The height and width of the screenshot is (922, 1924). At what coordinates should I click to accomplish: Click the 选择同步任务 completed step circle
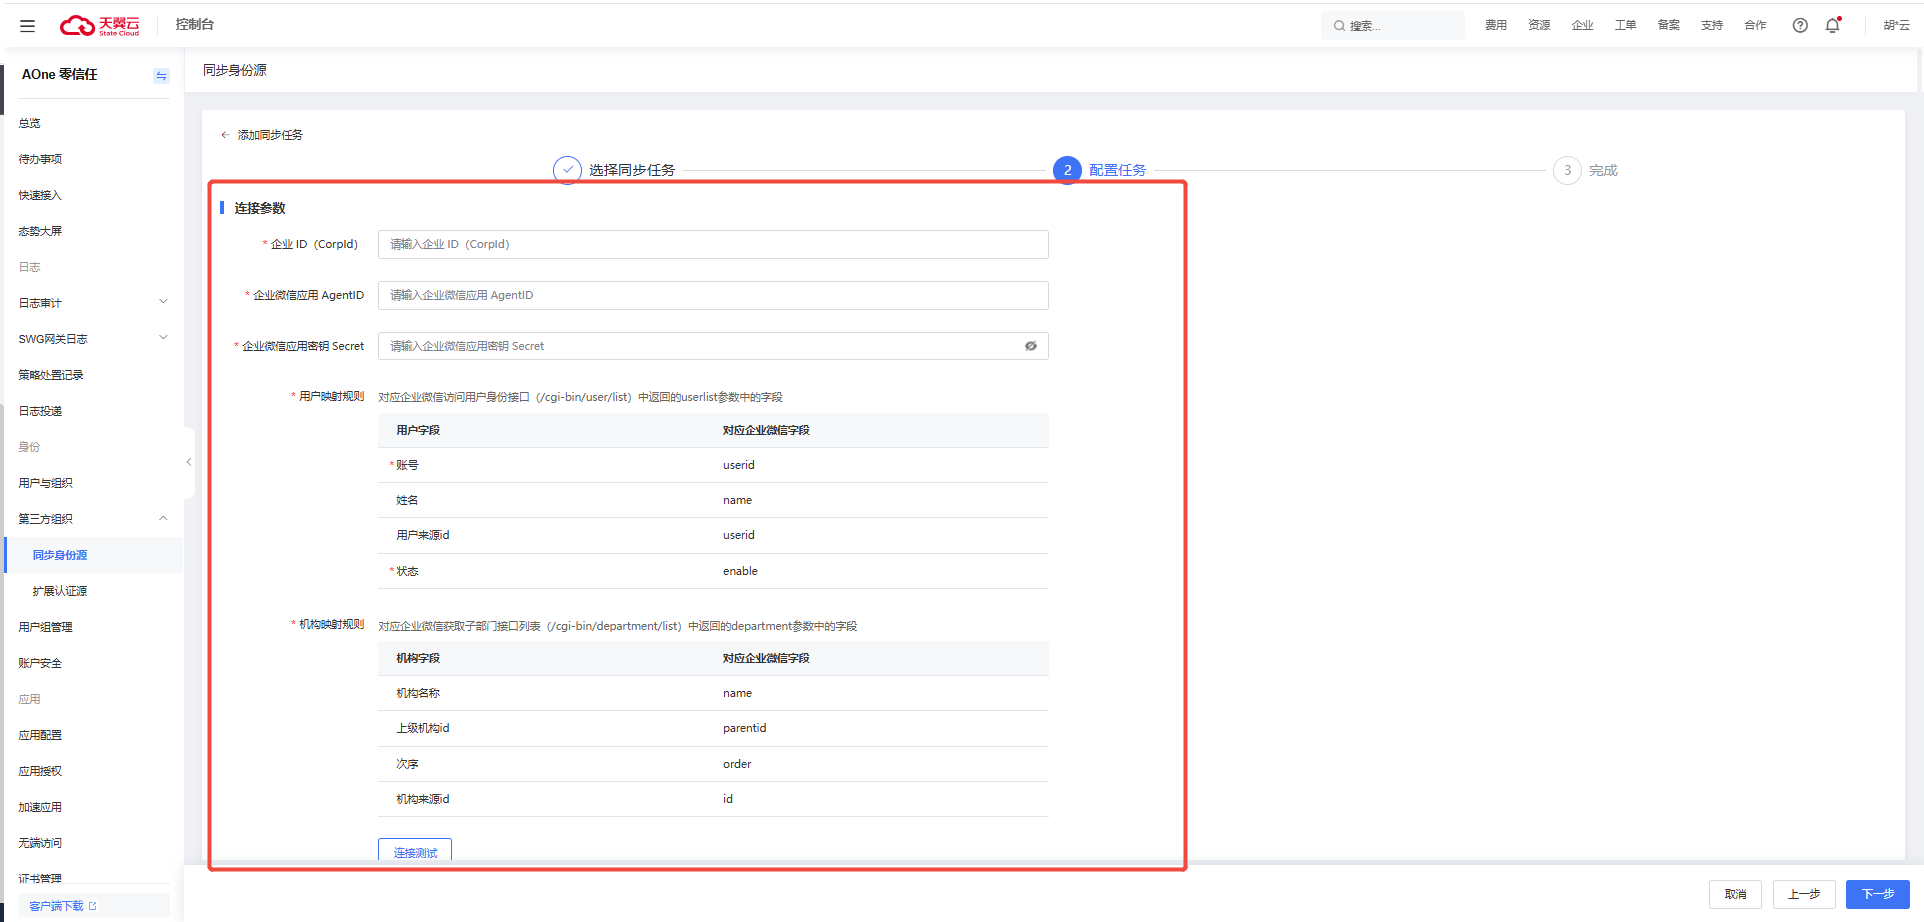567,170
